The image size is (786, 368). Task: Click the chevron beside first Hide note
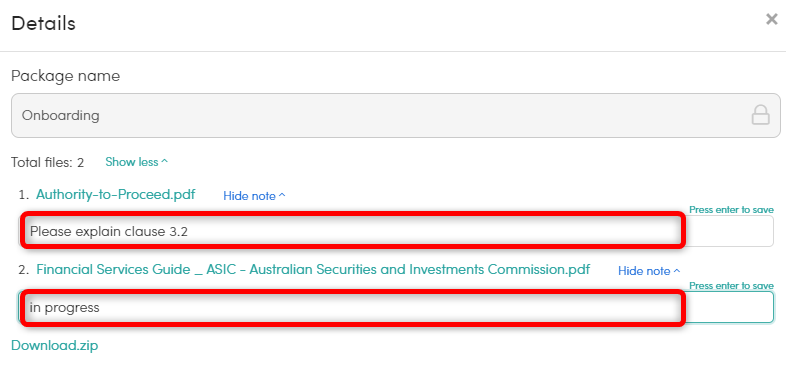[282, 196]
